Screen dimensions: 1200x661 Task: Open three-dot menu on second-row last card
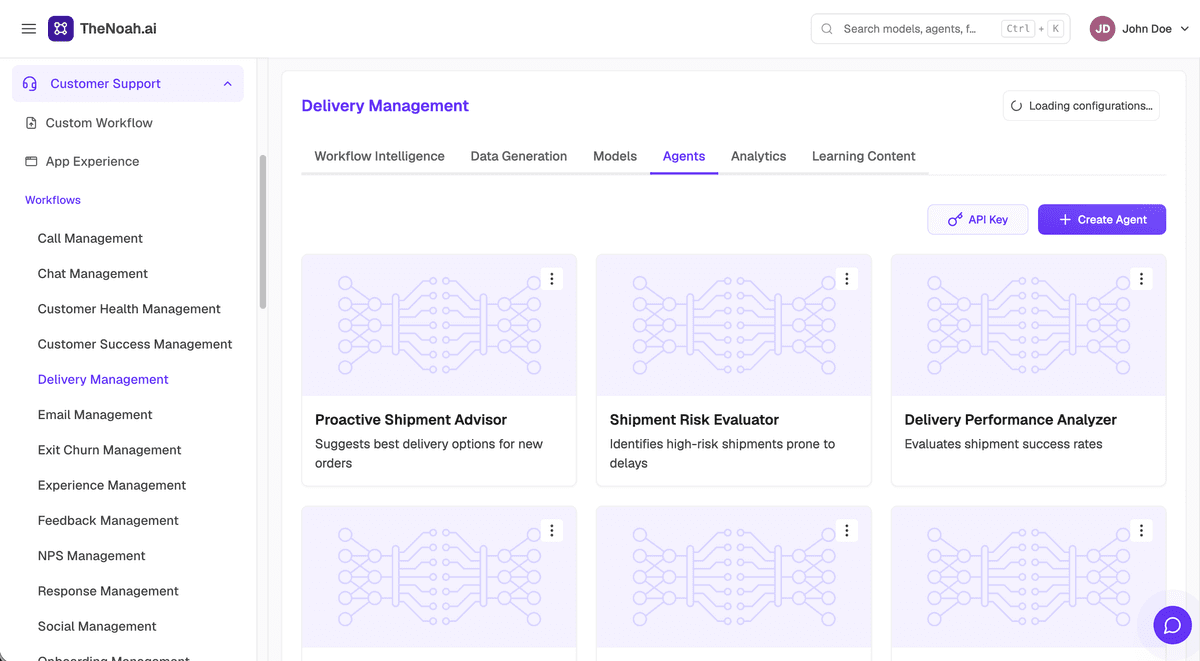(x=1141, y=531)
